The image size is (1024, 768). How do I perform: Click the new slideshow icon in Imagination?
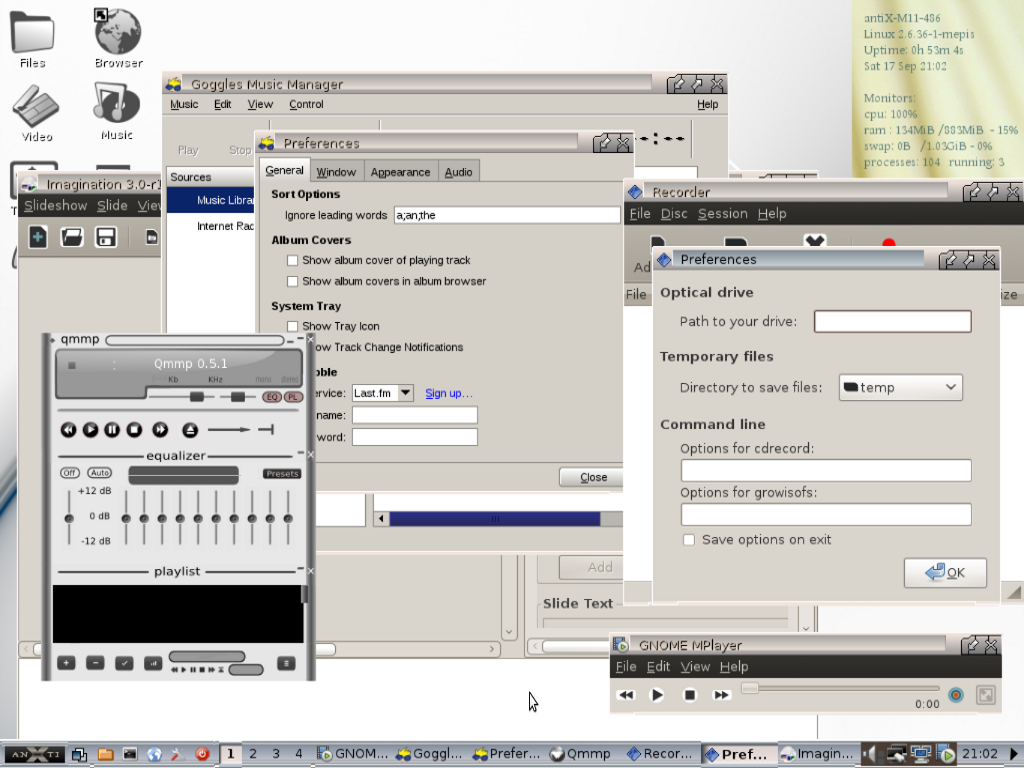click(38, 236)
